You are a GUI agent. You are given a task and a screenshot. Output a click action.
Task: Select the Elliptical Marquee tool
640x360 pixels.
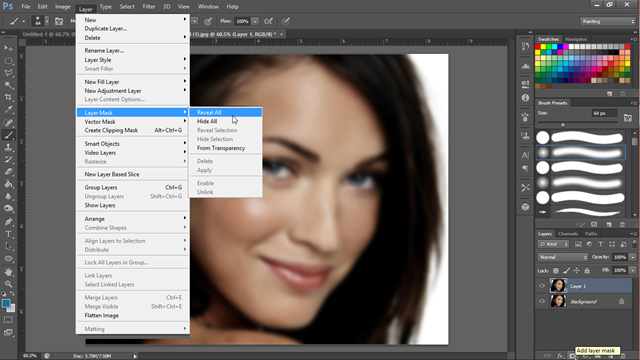pyautogui.click(x=8, y=61)
